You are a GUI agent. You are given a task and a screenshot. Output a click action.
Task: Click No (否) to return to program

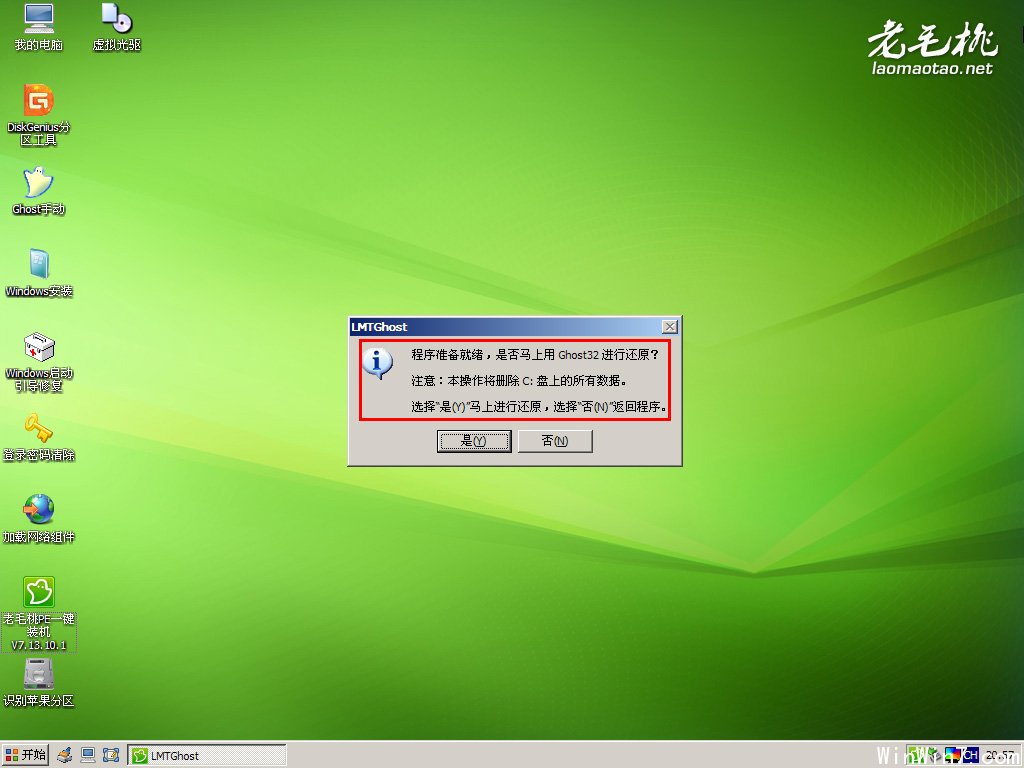tap(555, 441)
